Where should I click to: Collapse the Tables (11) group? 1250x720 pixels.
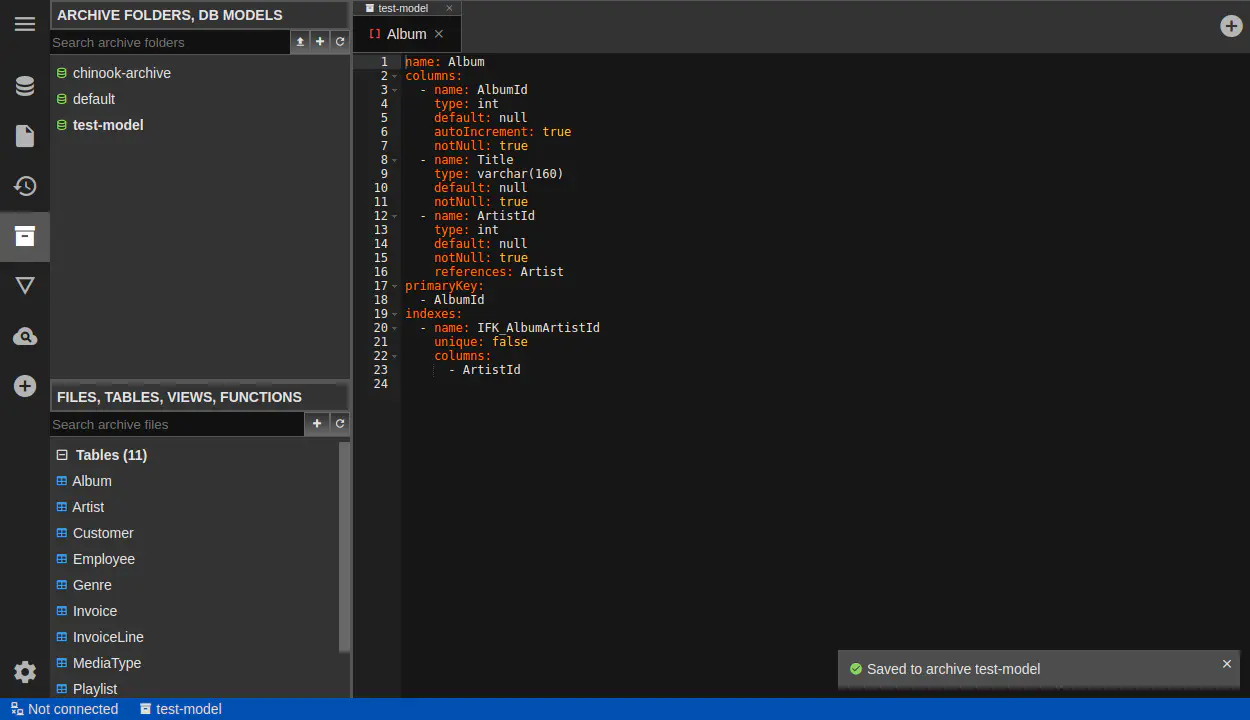click(x=62, y=455)
